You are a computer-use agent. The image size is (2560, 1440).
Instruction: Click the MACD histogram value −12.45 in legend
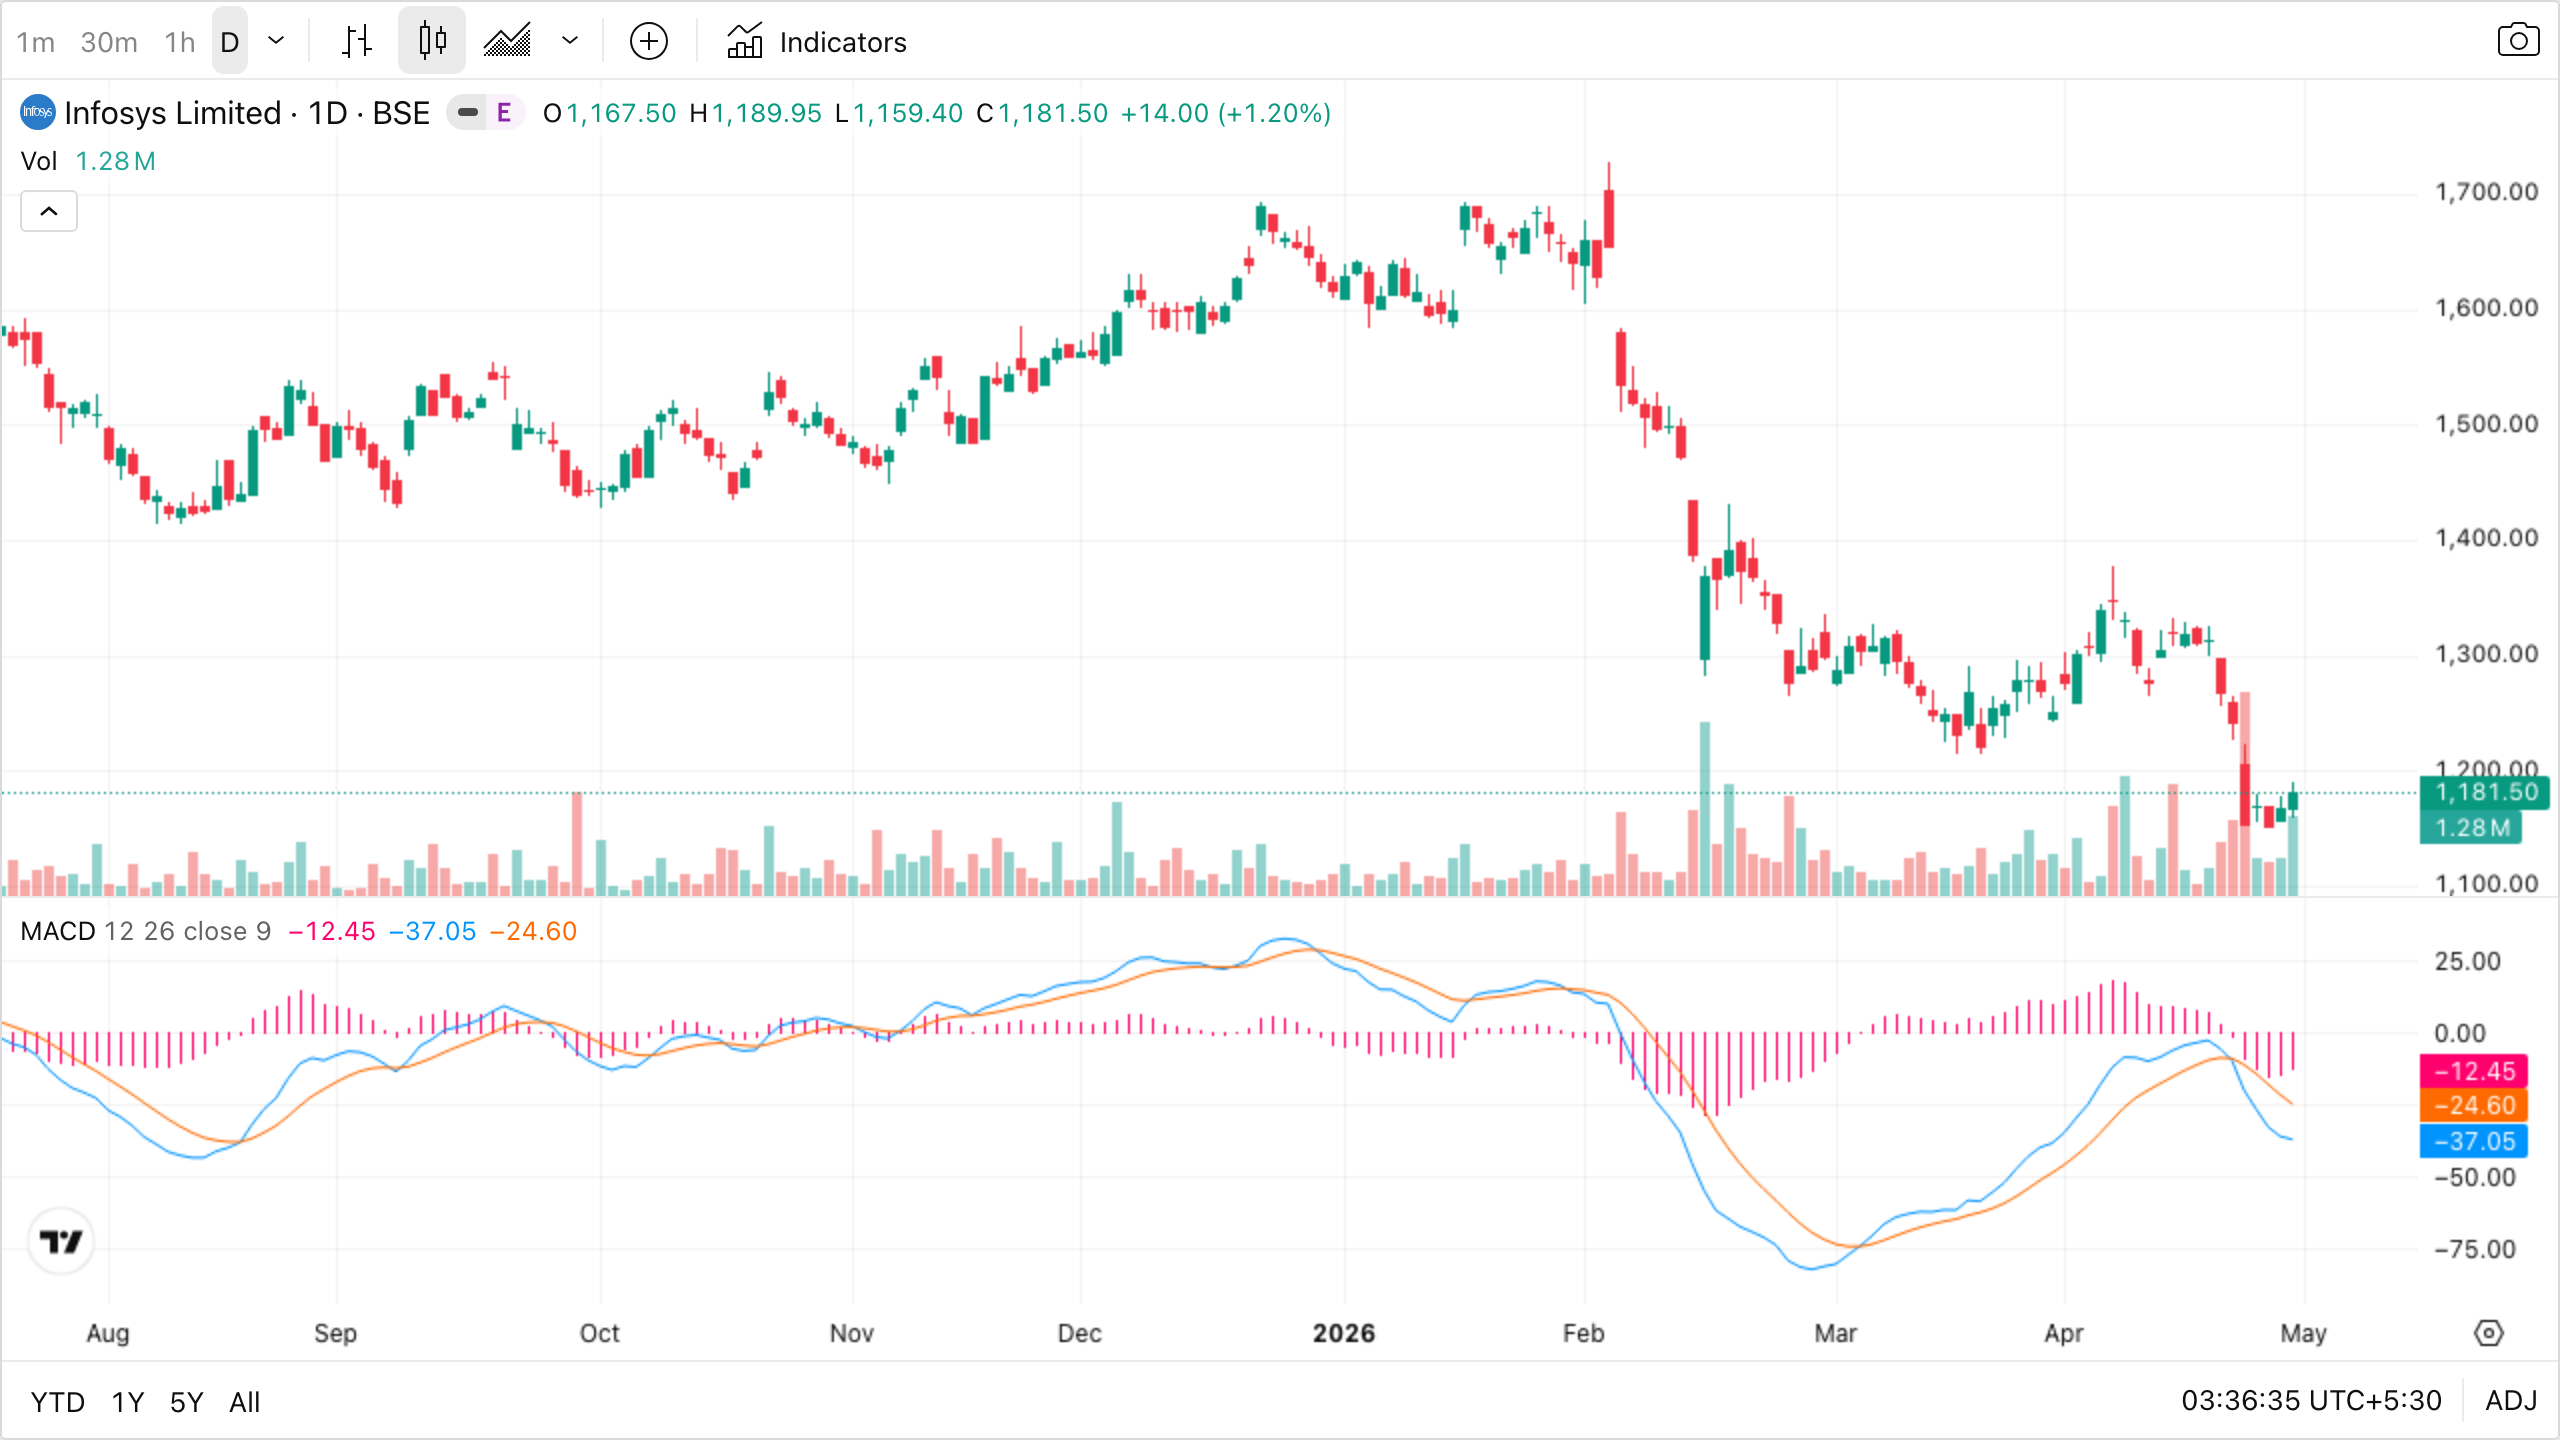coord(332,931)
